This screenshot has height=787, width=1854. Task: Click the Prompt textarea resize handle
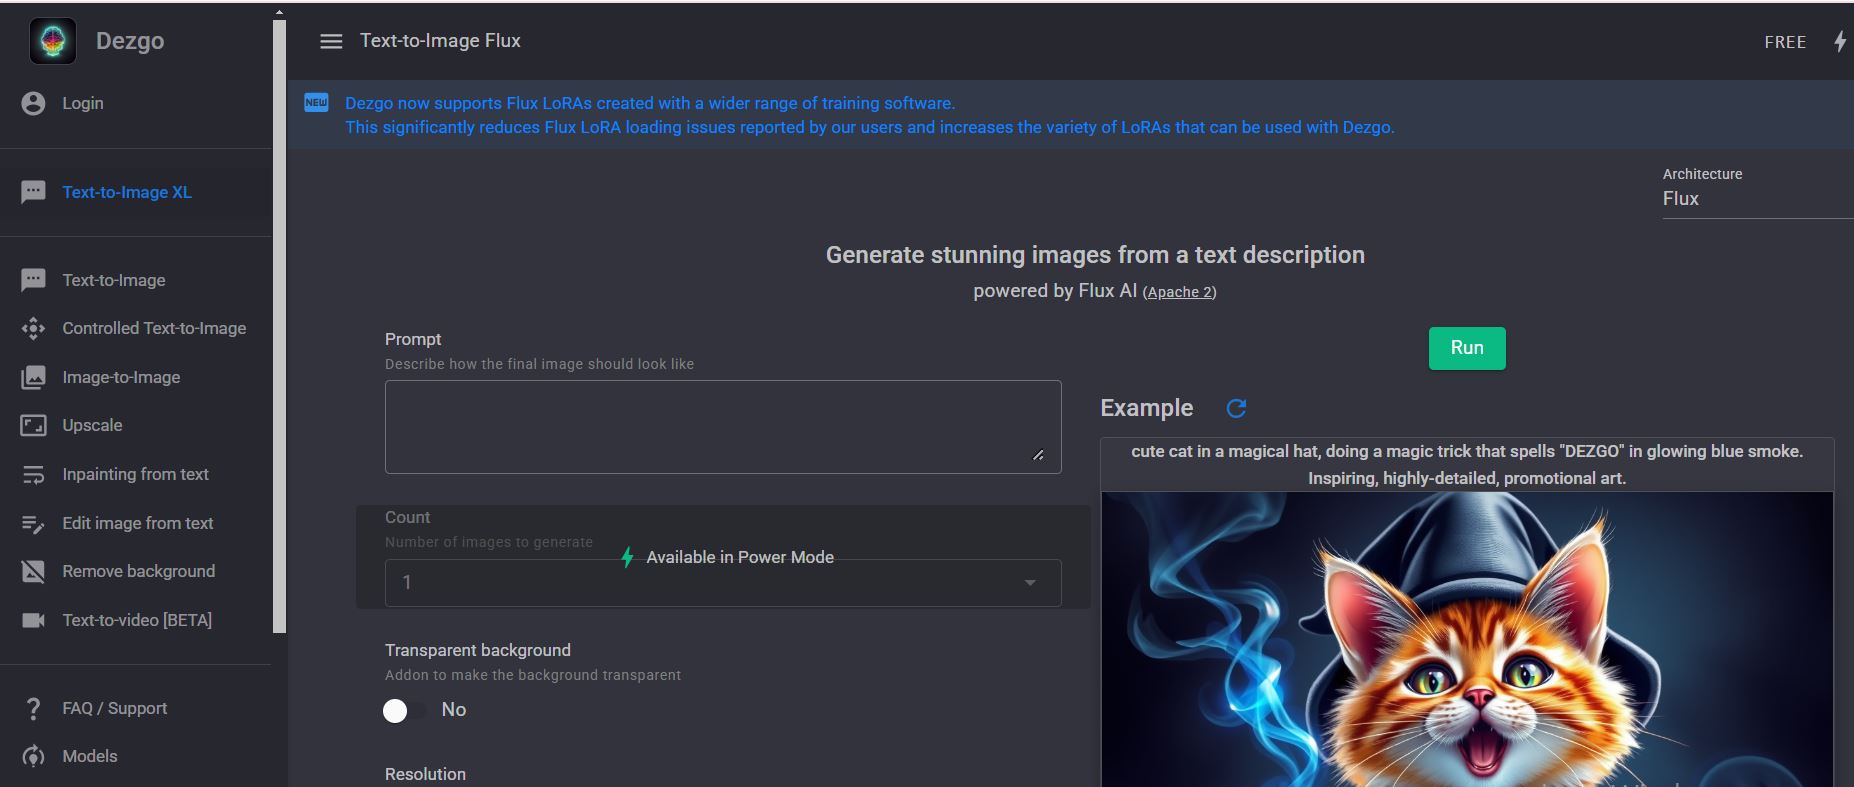click(1038, 455)
